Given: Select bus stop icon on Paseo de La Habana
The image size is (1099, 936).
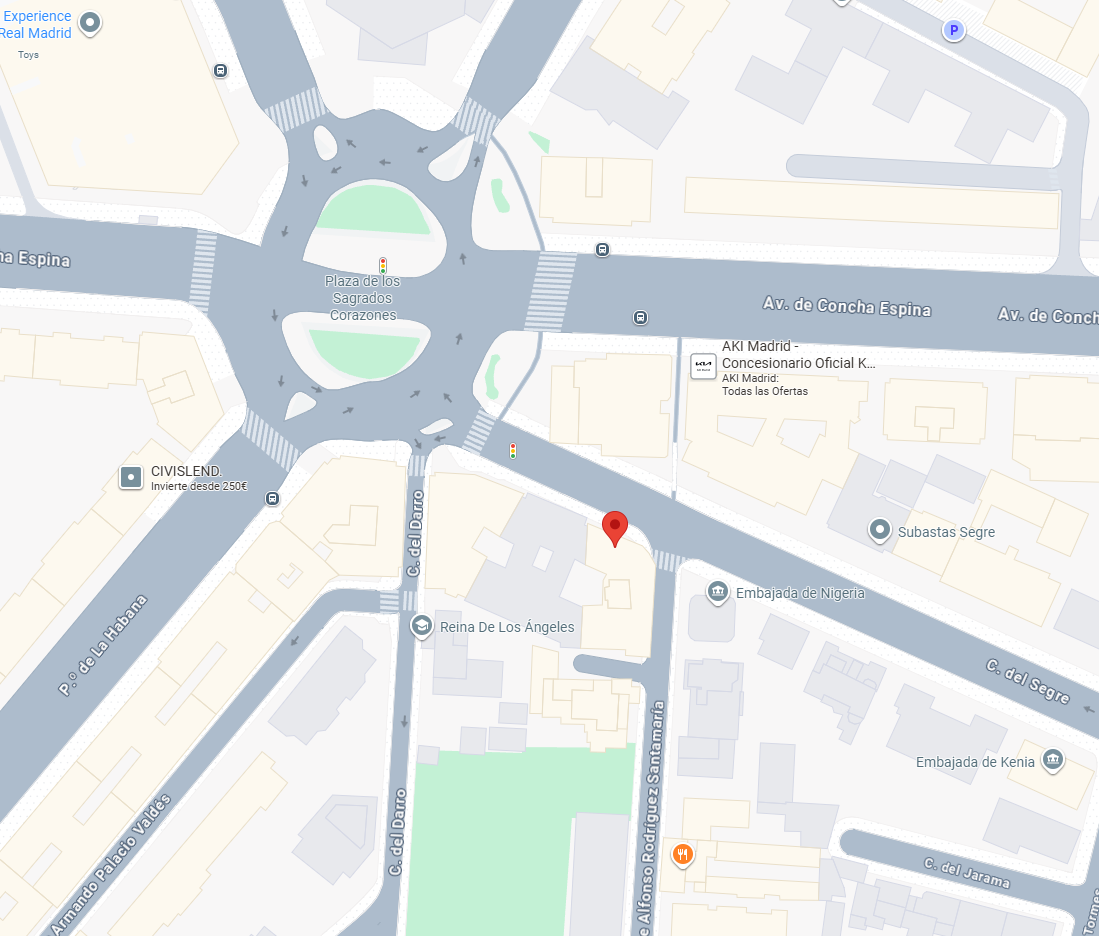Looking at the screenshot, I should tap(272, 498).
